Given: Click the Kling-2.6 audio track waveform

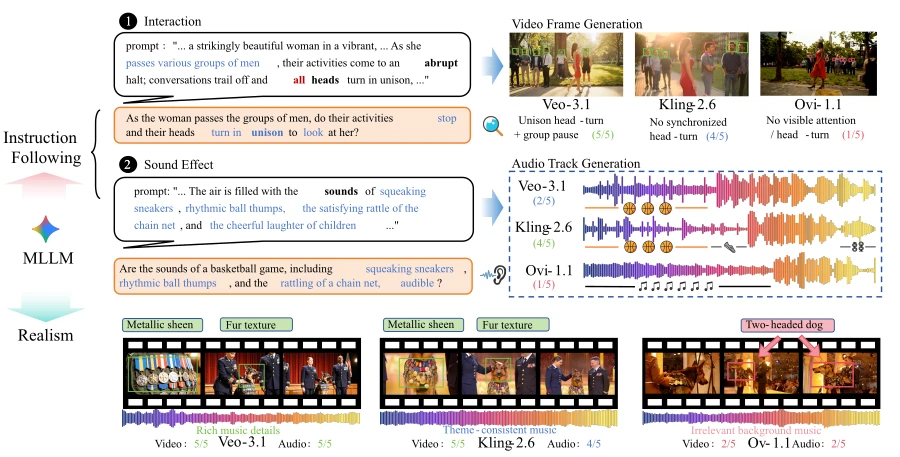Looking at the screenshot, I should [x=729, y=228].
